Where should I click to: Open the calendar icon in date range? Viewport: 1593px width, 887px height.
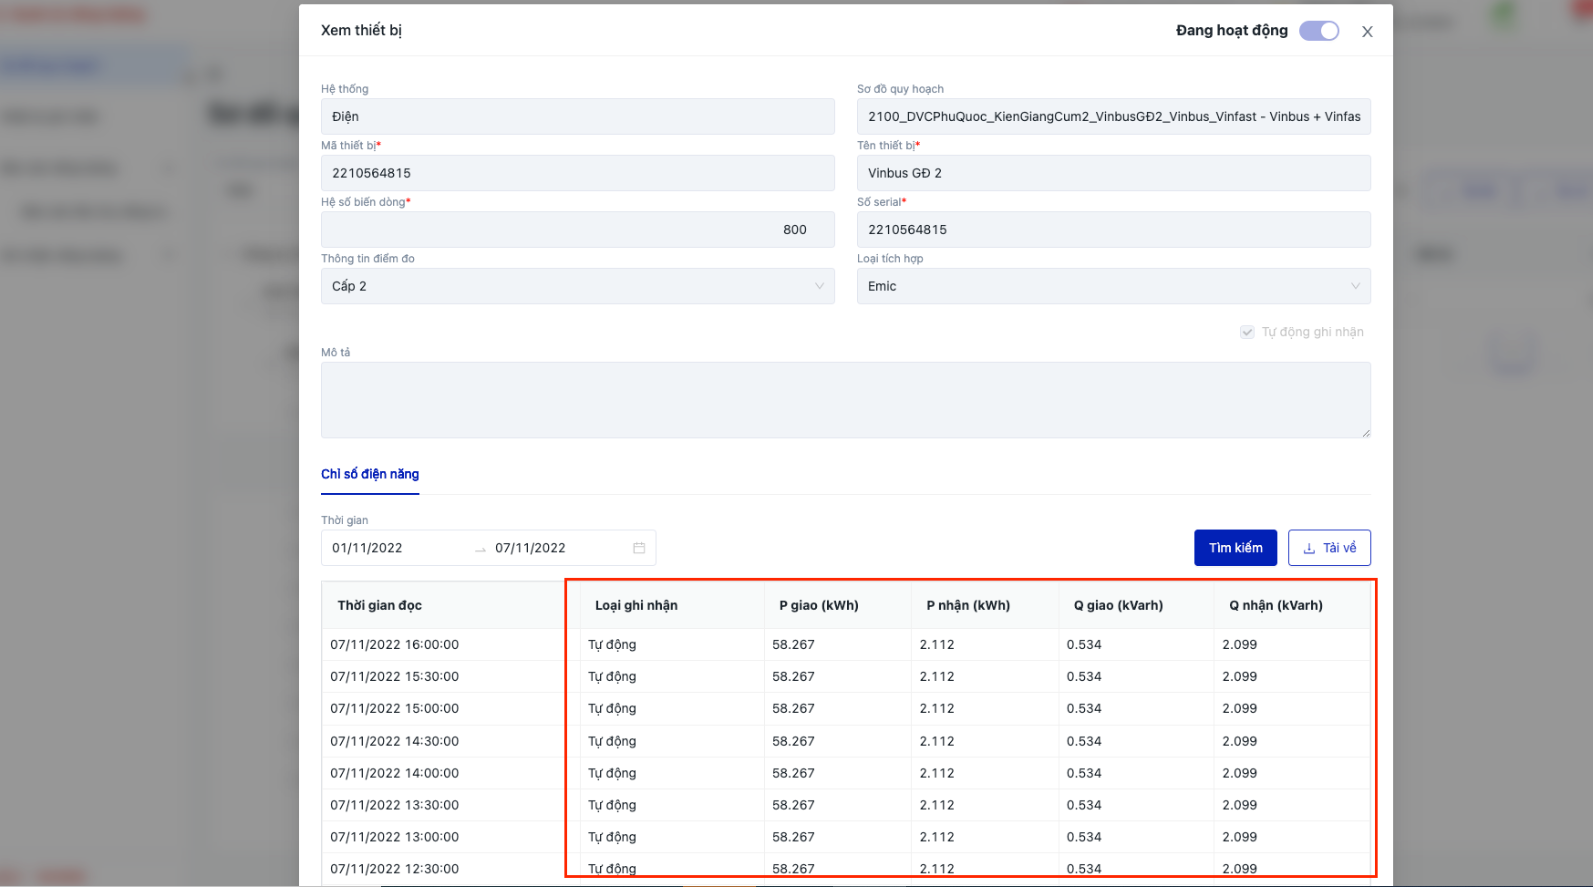[639, 548]
